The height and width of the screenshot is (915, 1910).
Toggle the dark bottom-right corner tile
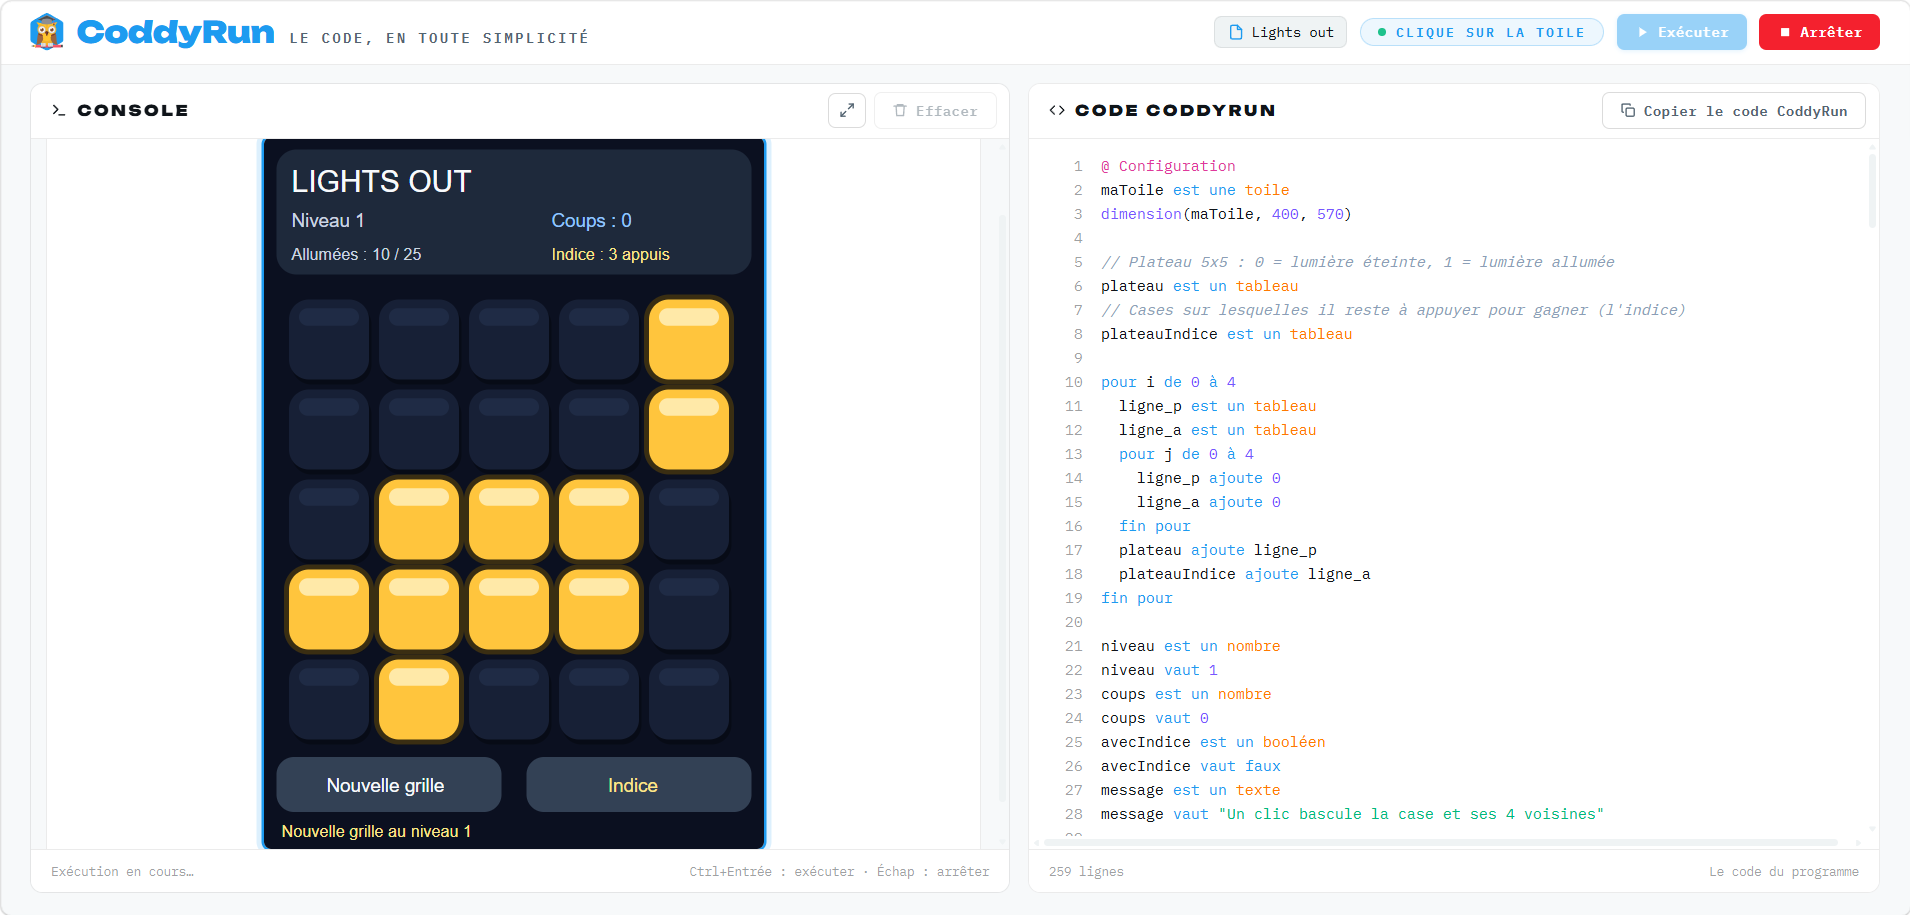click(x=689, y=700)
